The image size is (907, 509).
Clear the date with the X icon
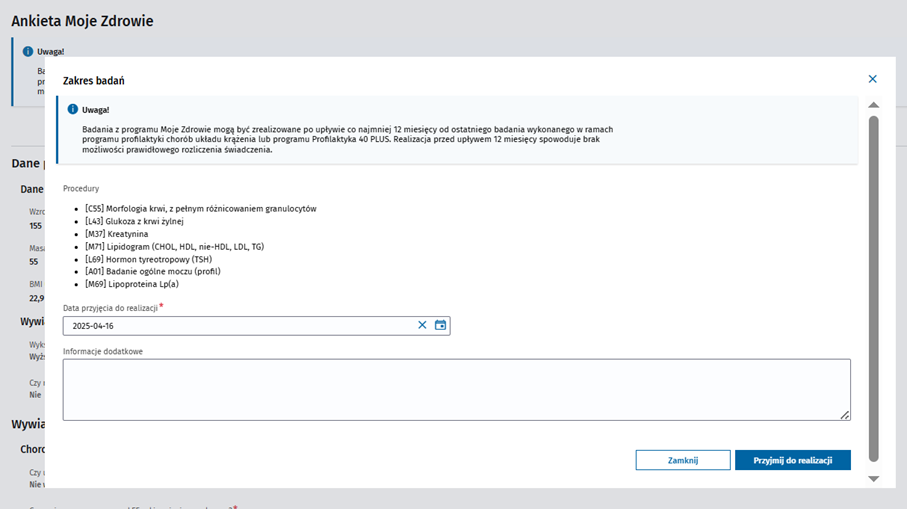422,325
